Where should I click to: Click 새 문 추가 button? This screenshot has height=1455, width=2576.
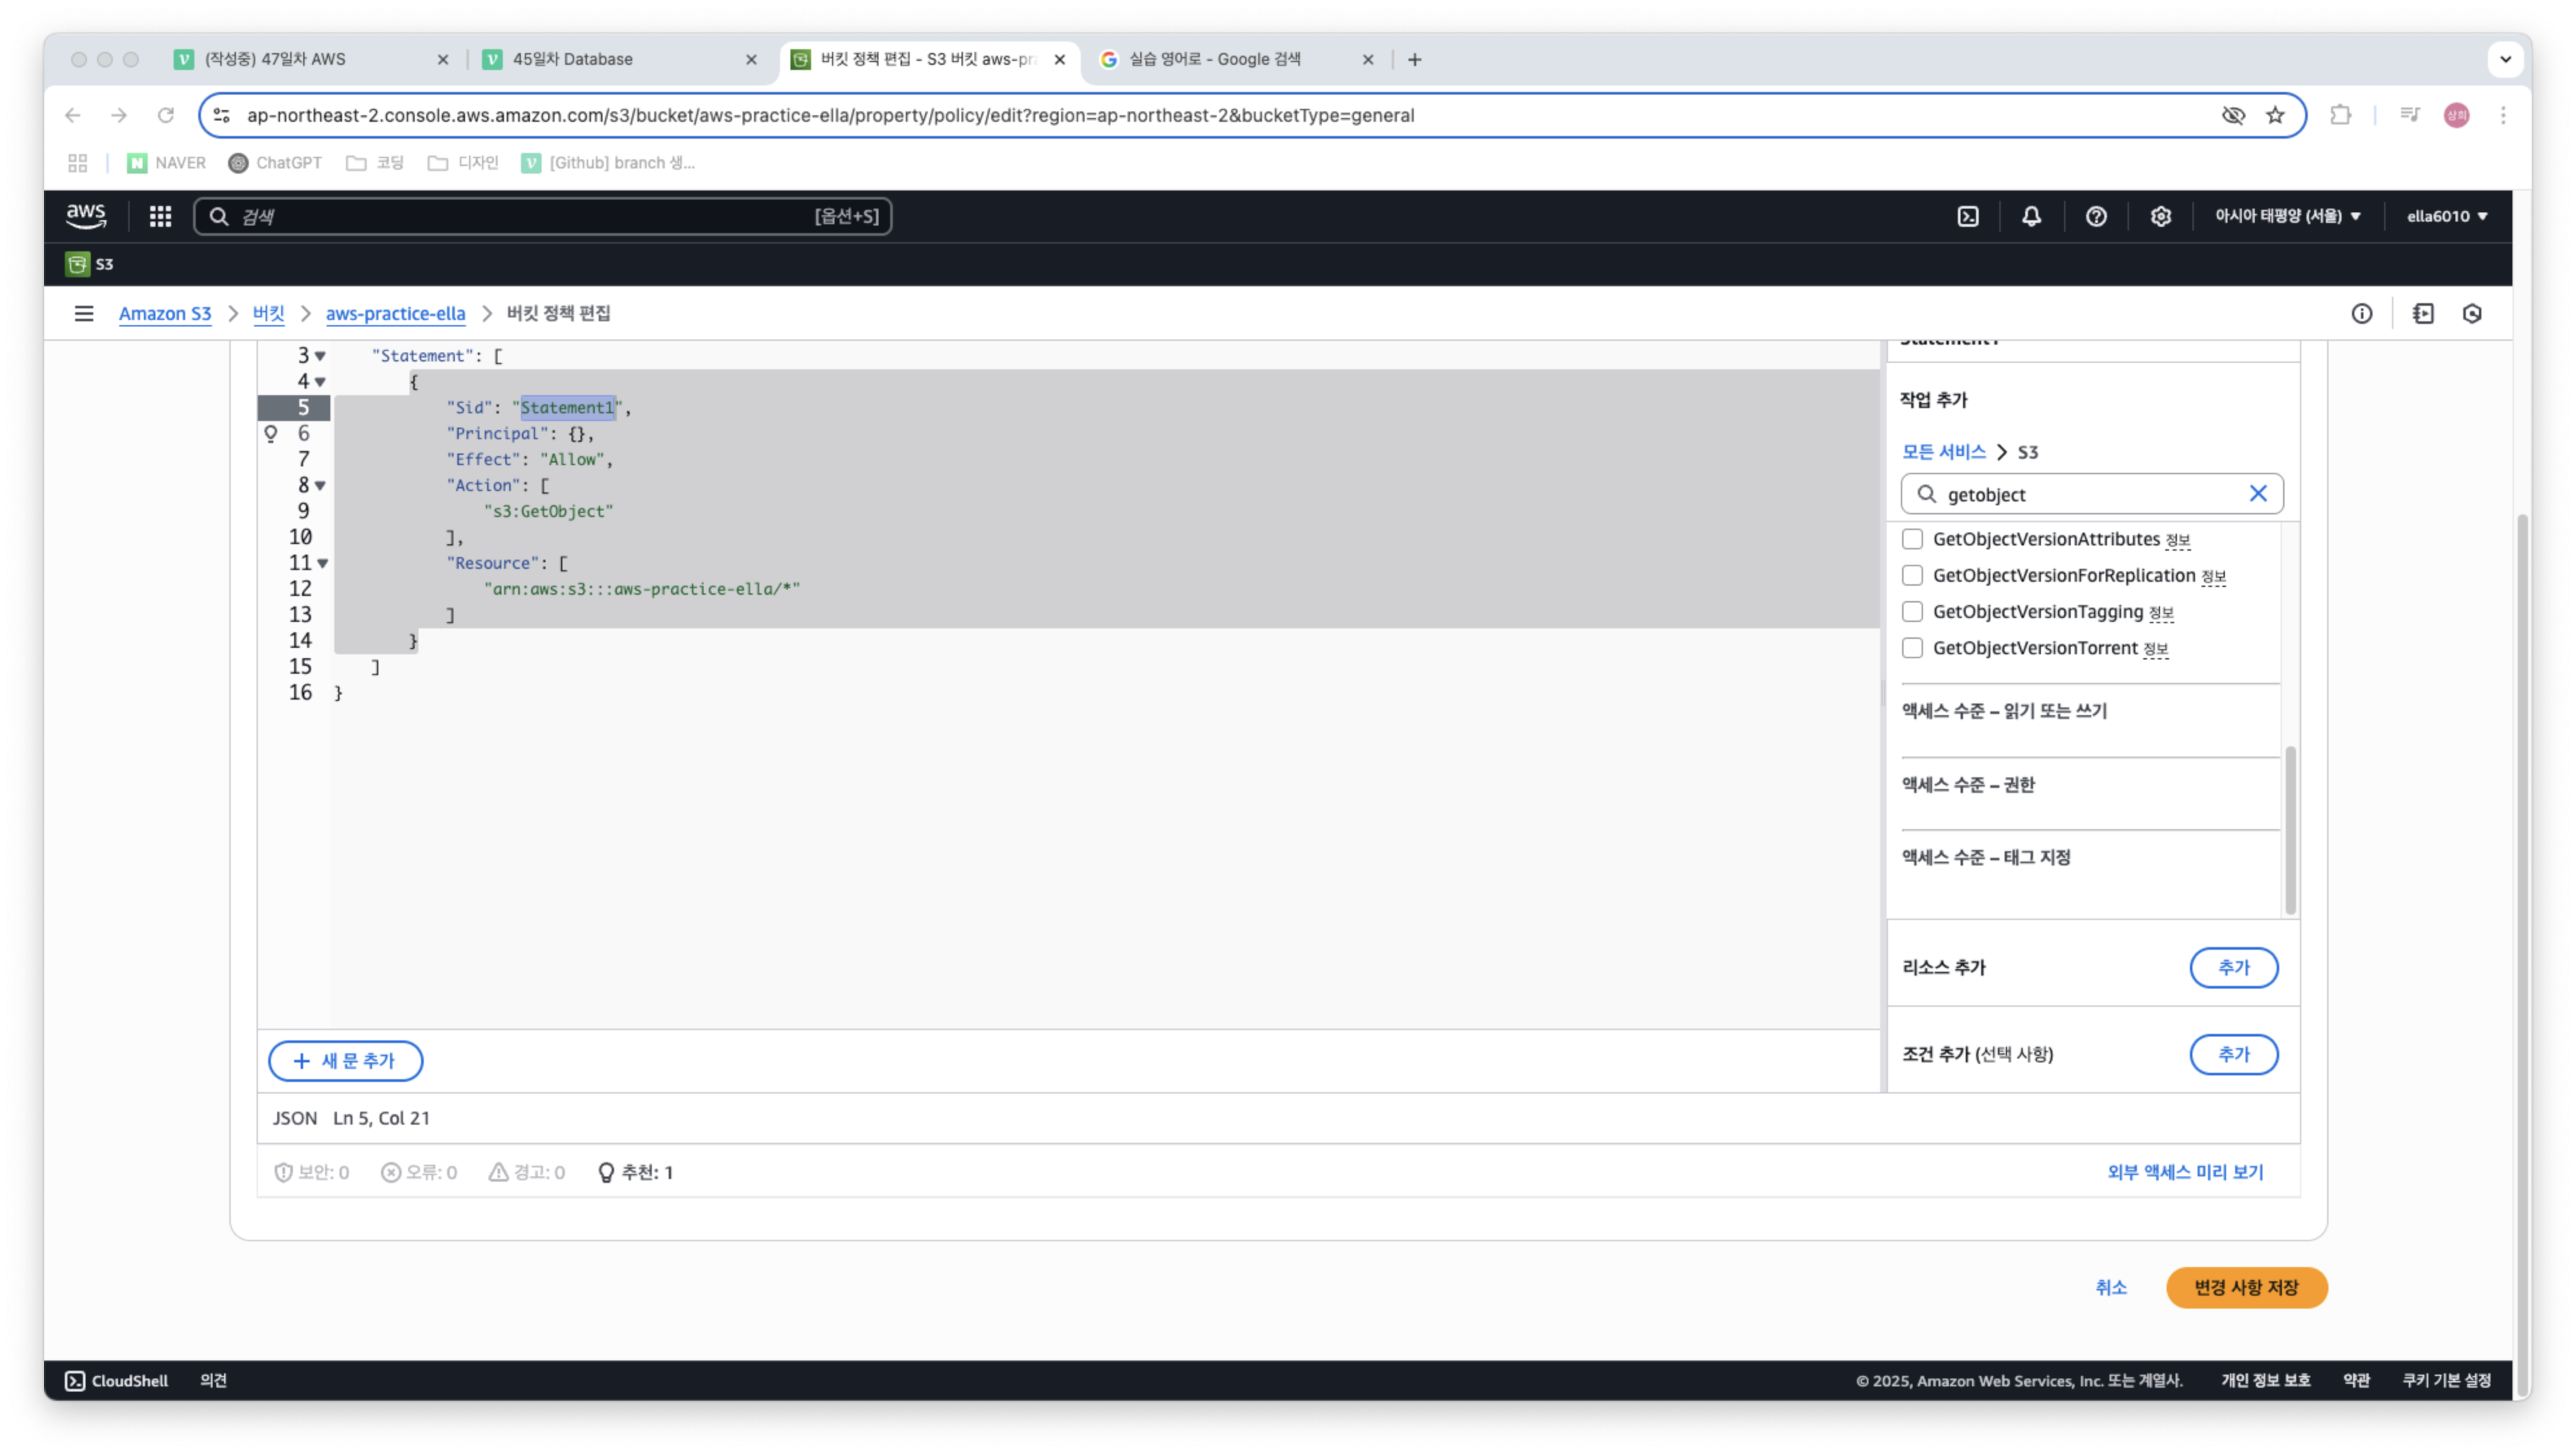coord(345,1060)
